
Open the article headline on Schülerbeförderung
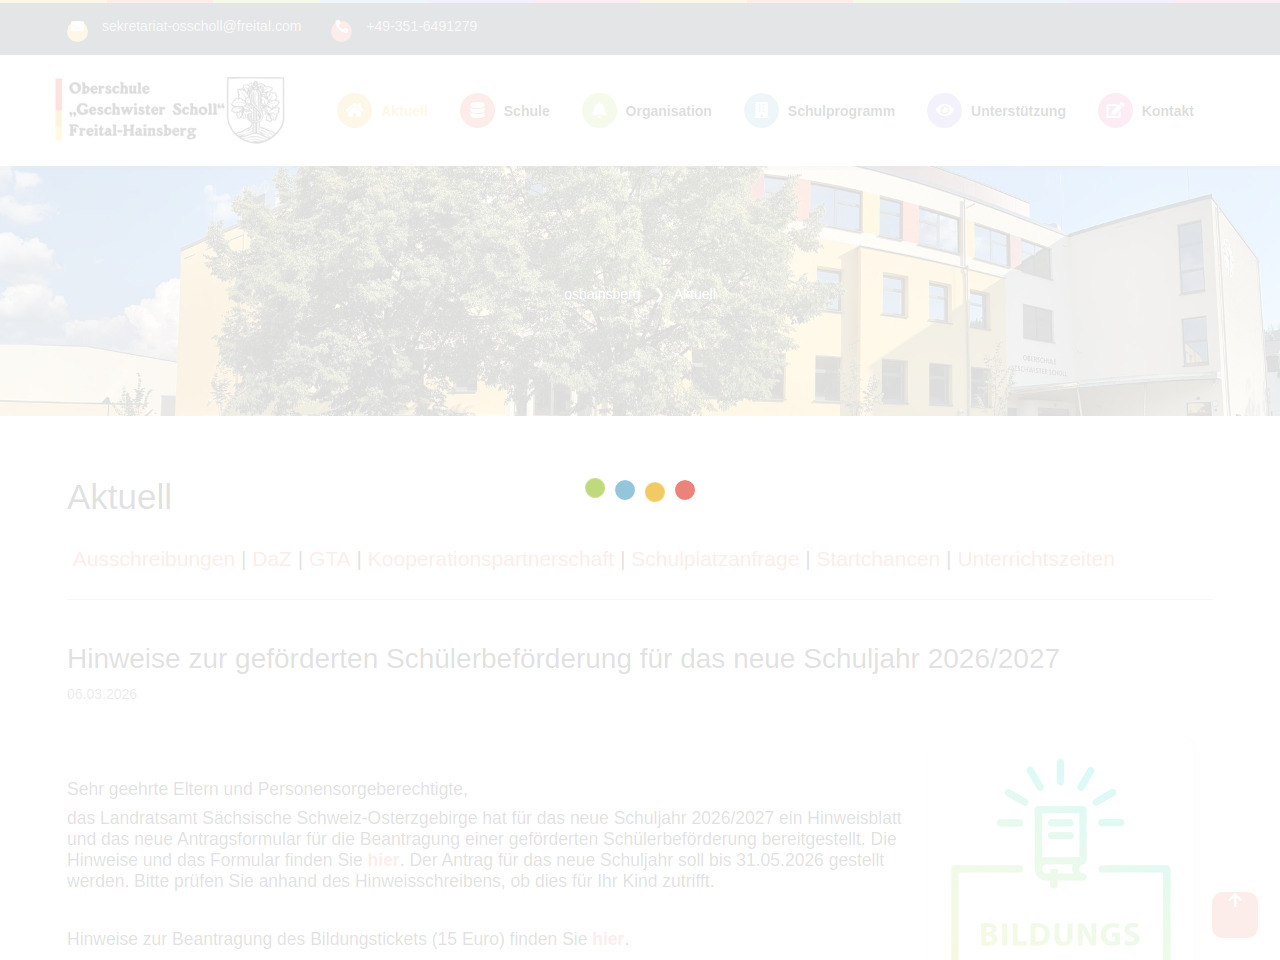(563, 659)
